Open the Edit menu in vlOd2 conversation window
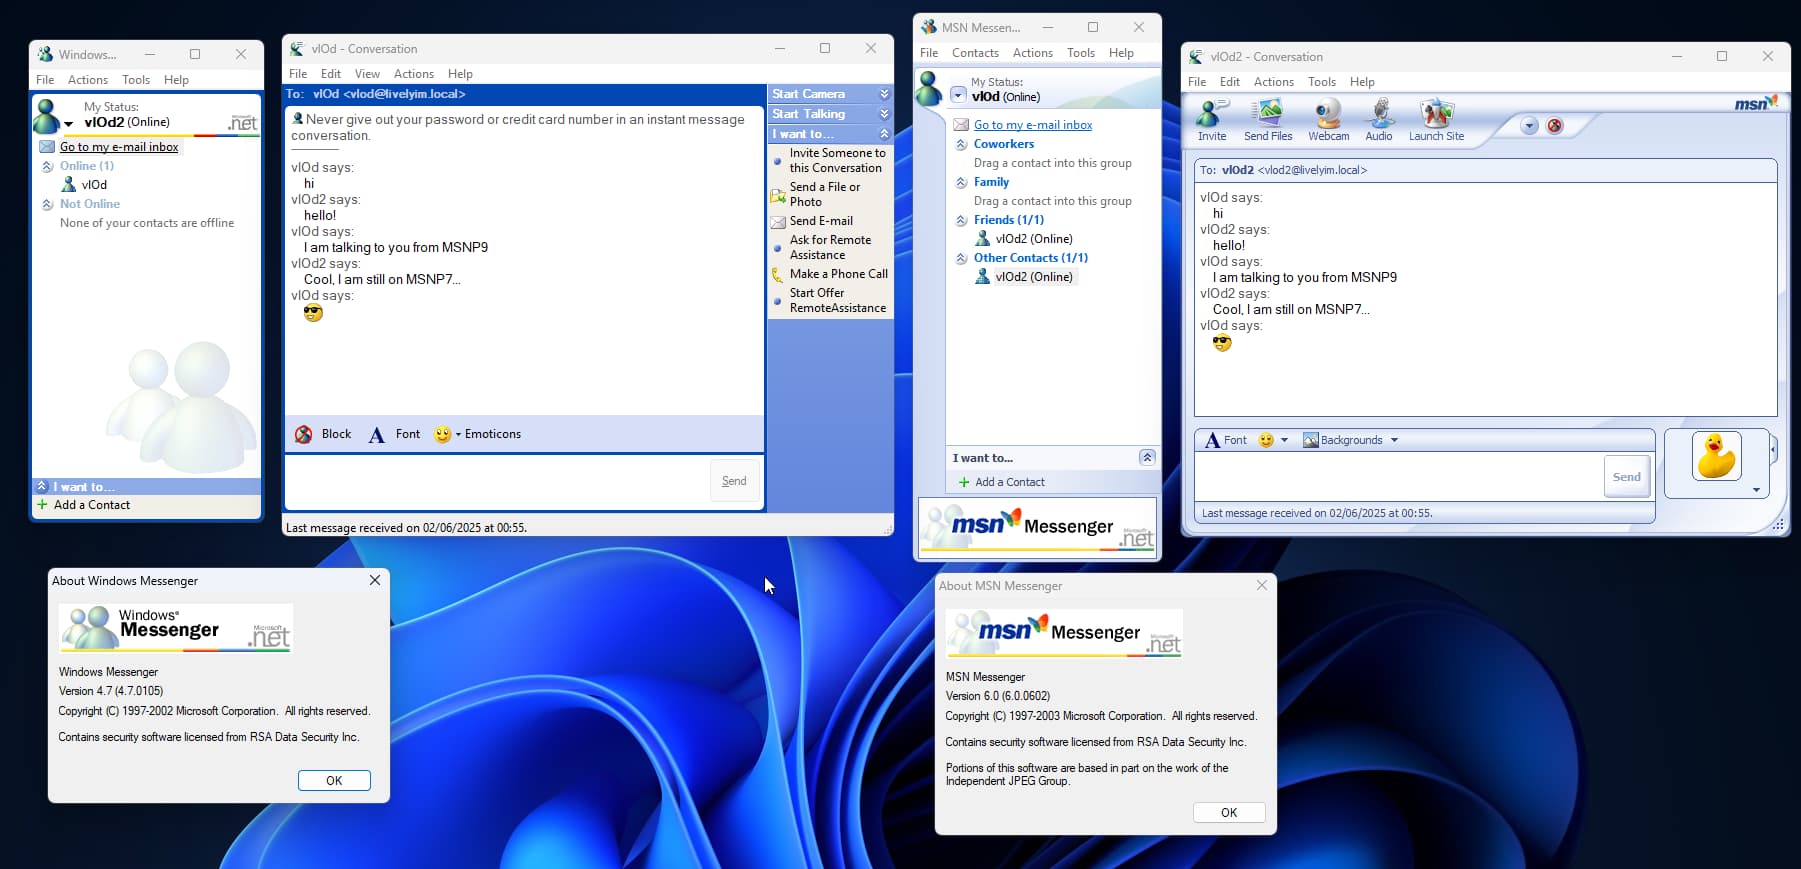The width and height of the screenshot is (1801, 869). pos(1229,82)
